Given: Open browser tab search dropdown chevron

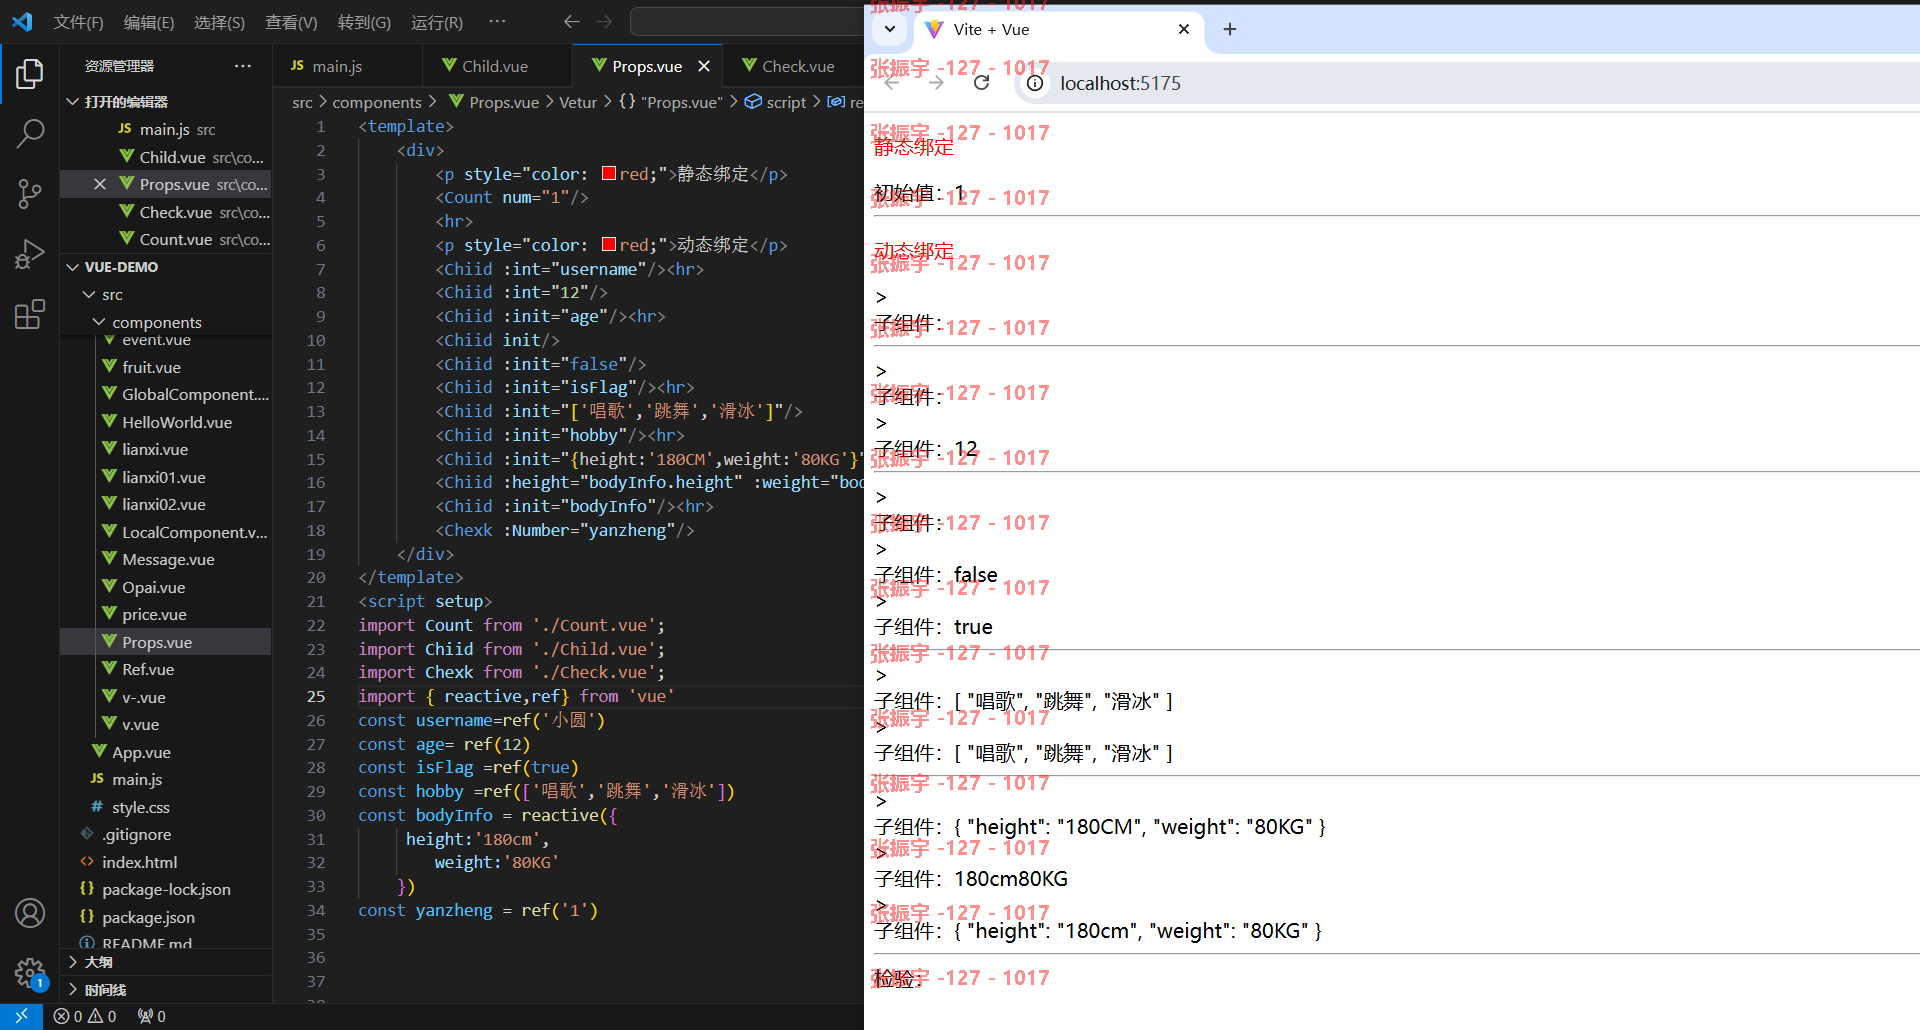Looking at the screenshot, I should click(x=889, y=29).
